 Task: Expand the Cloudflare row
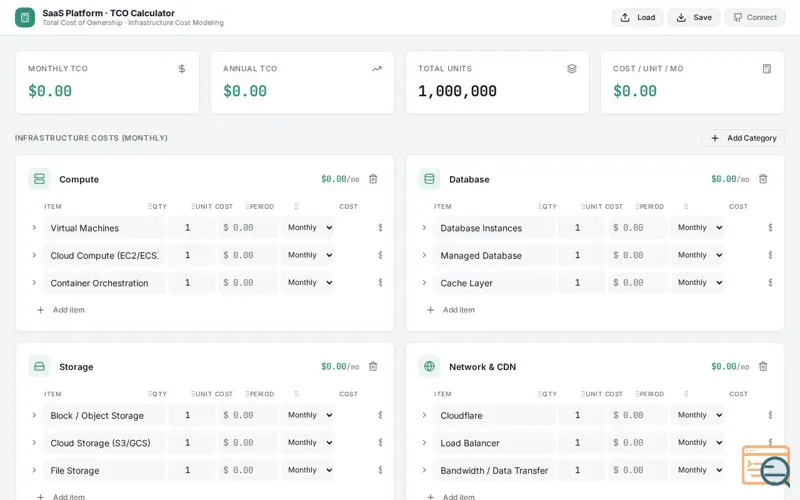pos(424,415)
